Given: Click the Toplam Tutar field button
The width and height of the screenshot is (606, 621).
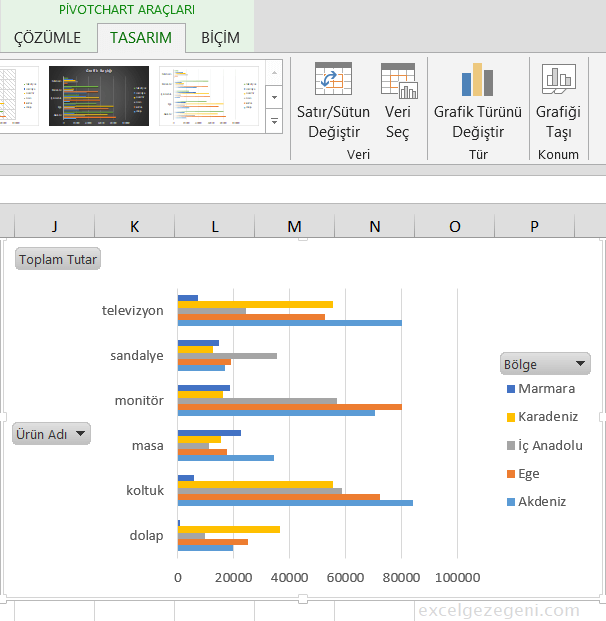Looking at the screenshot, I should [58, 259].
